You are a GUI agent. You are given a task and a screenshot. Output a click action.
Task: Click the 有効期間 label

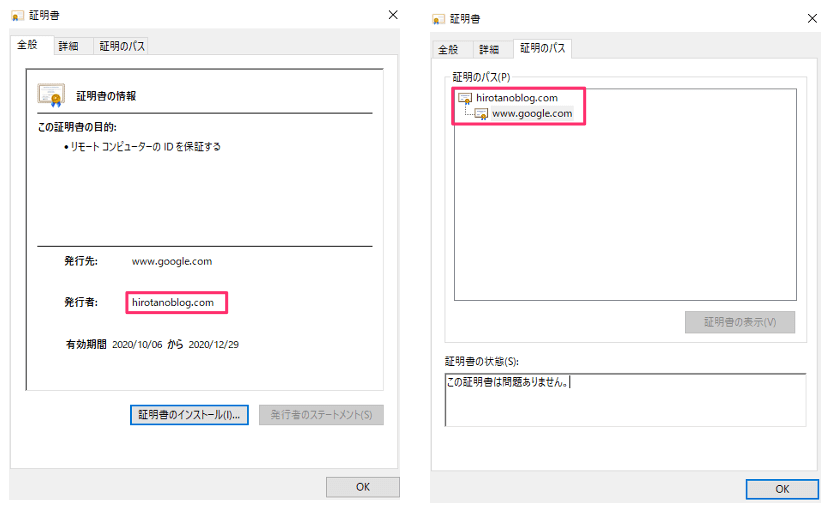[86, 345]
